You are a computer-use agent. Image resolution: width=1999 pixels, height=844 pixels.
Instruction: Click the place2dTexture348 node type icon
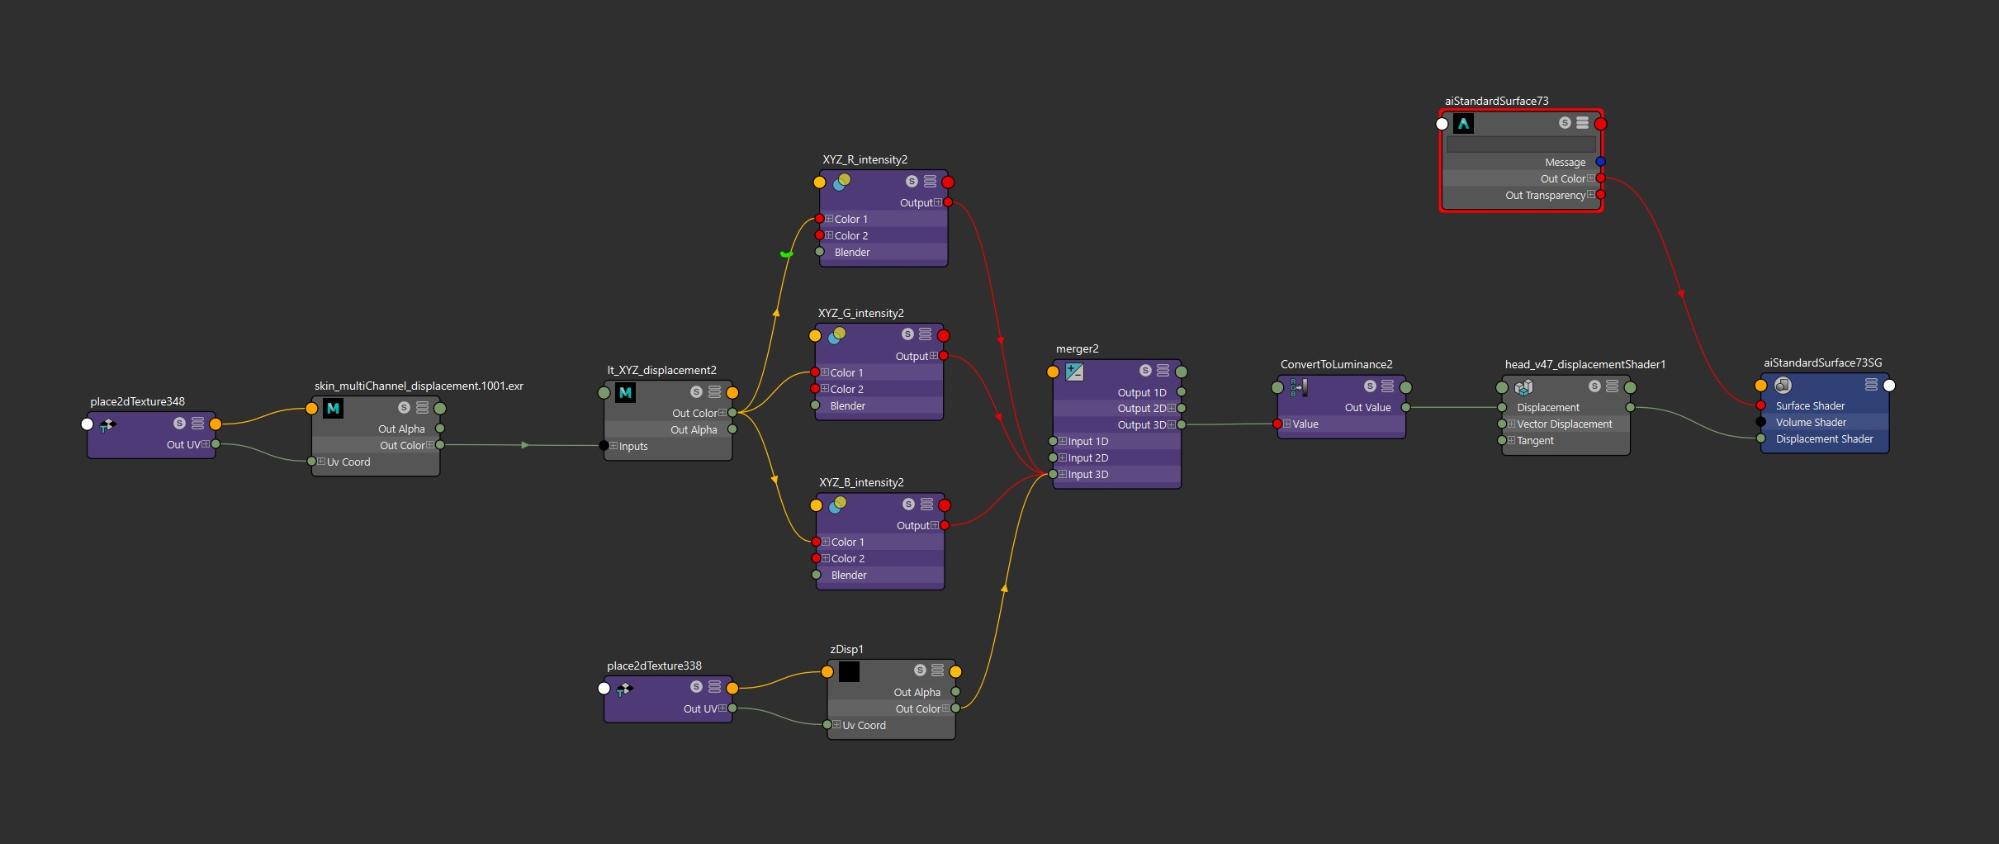[108, 424]
